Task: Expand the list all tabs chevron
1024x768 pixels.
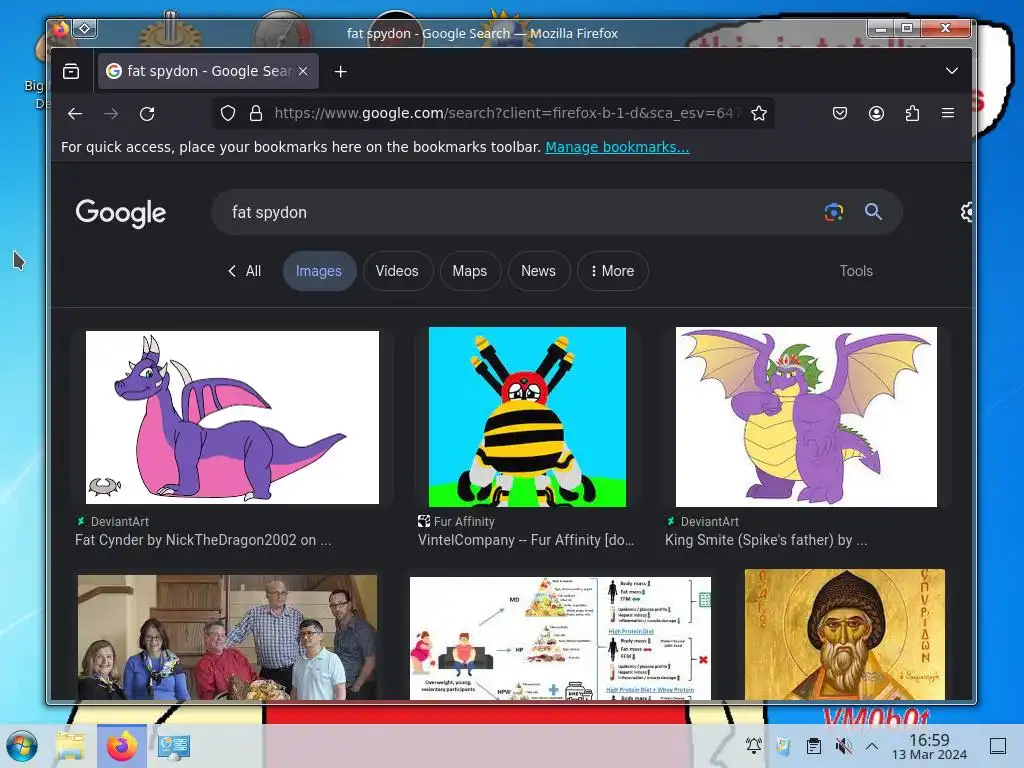Action: click(x=952, y=71)
